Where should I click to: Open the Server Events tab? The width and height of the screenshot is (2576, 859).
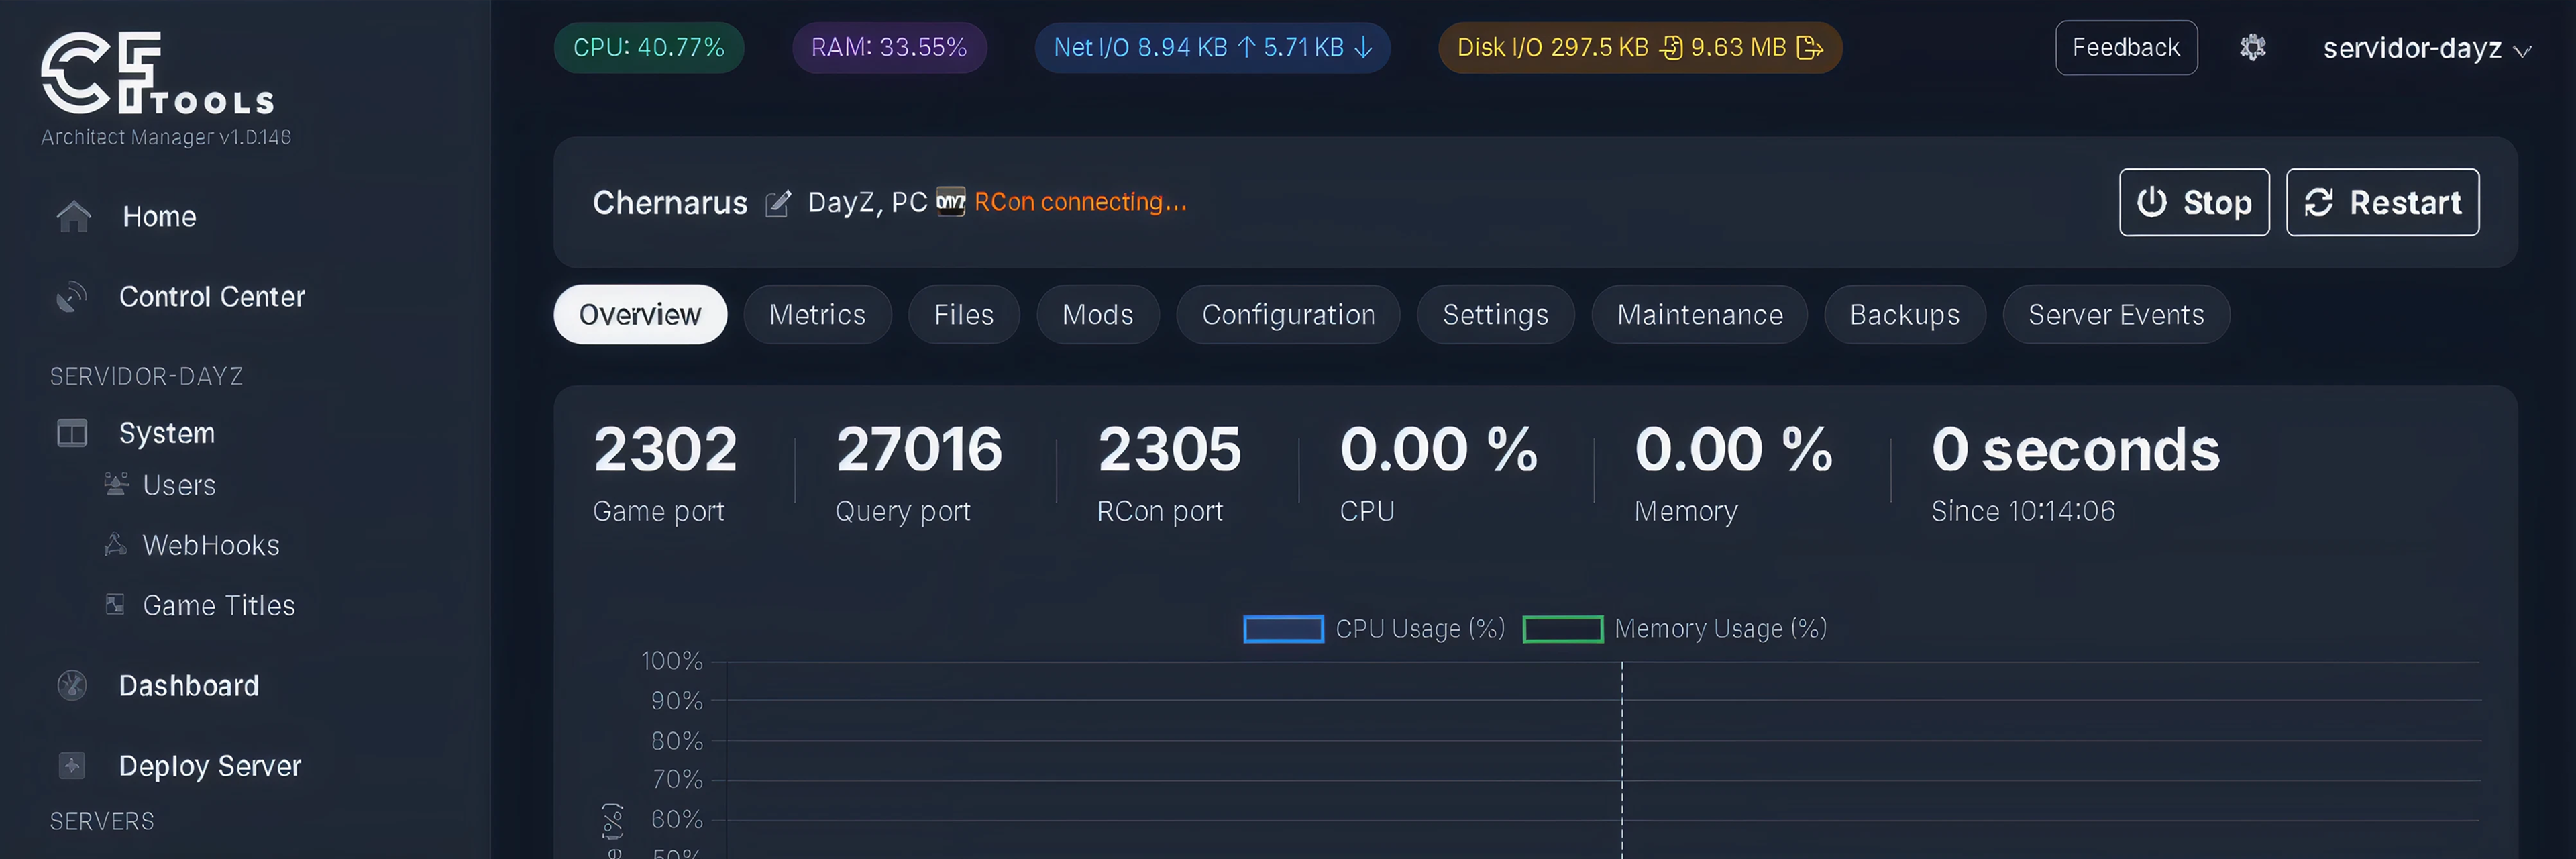click(2116, 314)
